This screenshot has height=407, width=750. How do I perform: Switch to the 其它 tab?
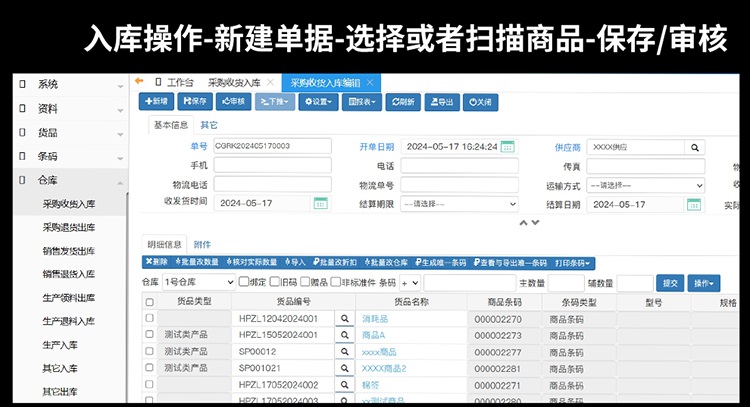pyautogui.click(x=209, y=125)
